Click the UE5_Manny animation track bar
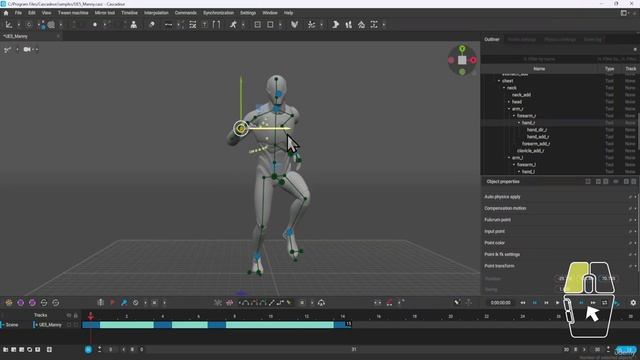Screen dimensions: 640x360 point(217,325)
